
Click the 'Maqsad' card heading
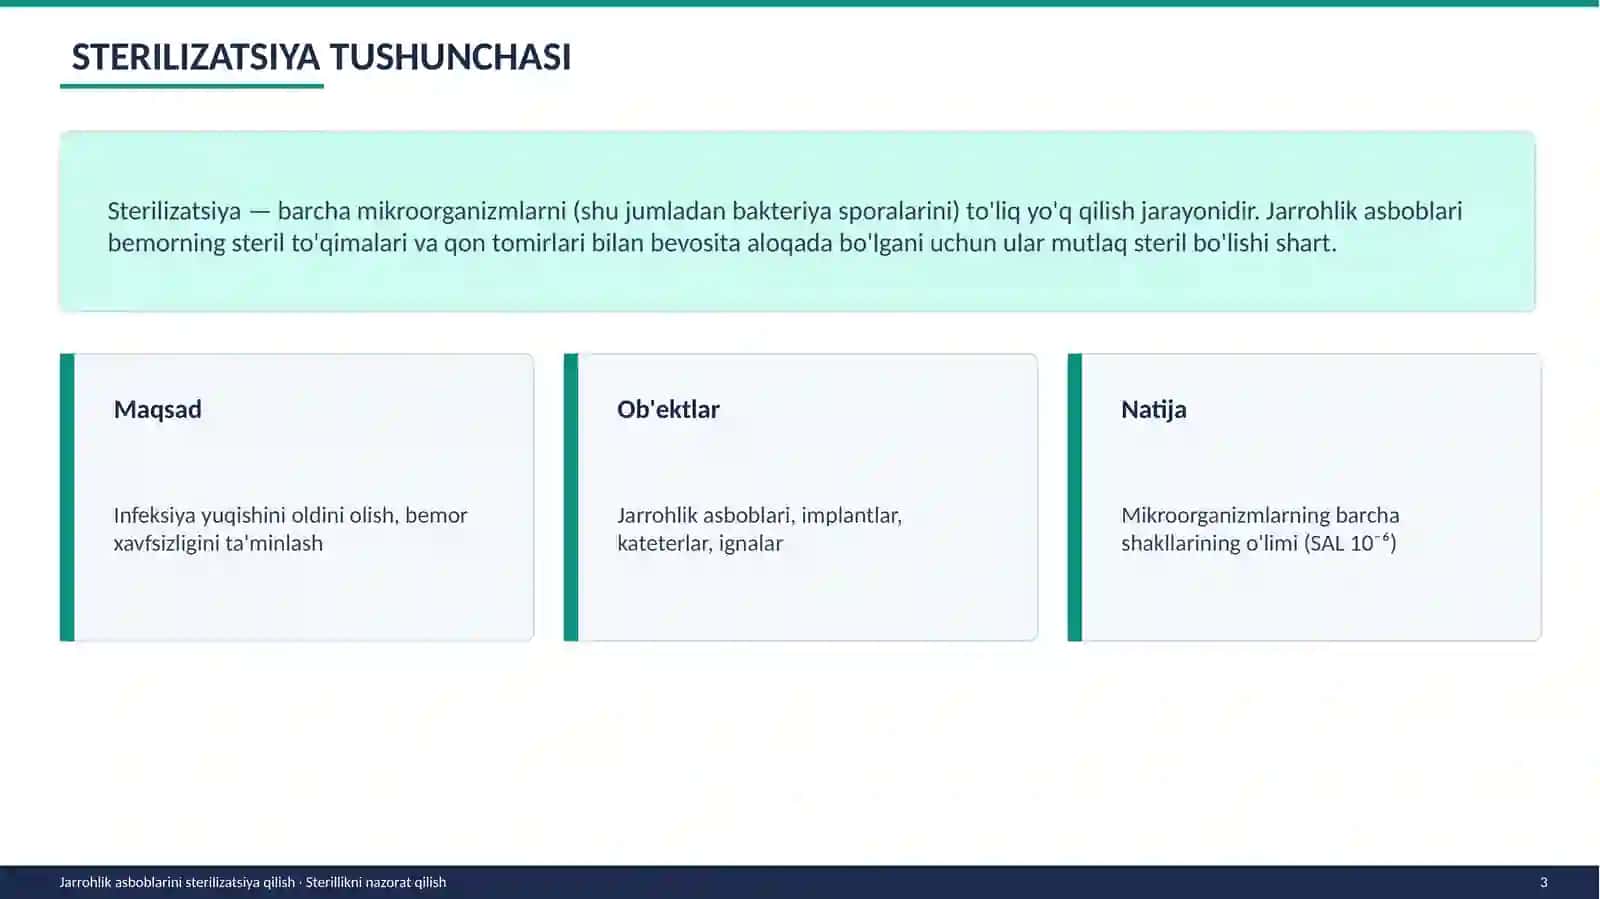[x=158, y=409]
